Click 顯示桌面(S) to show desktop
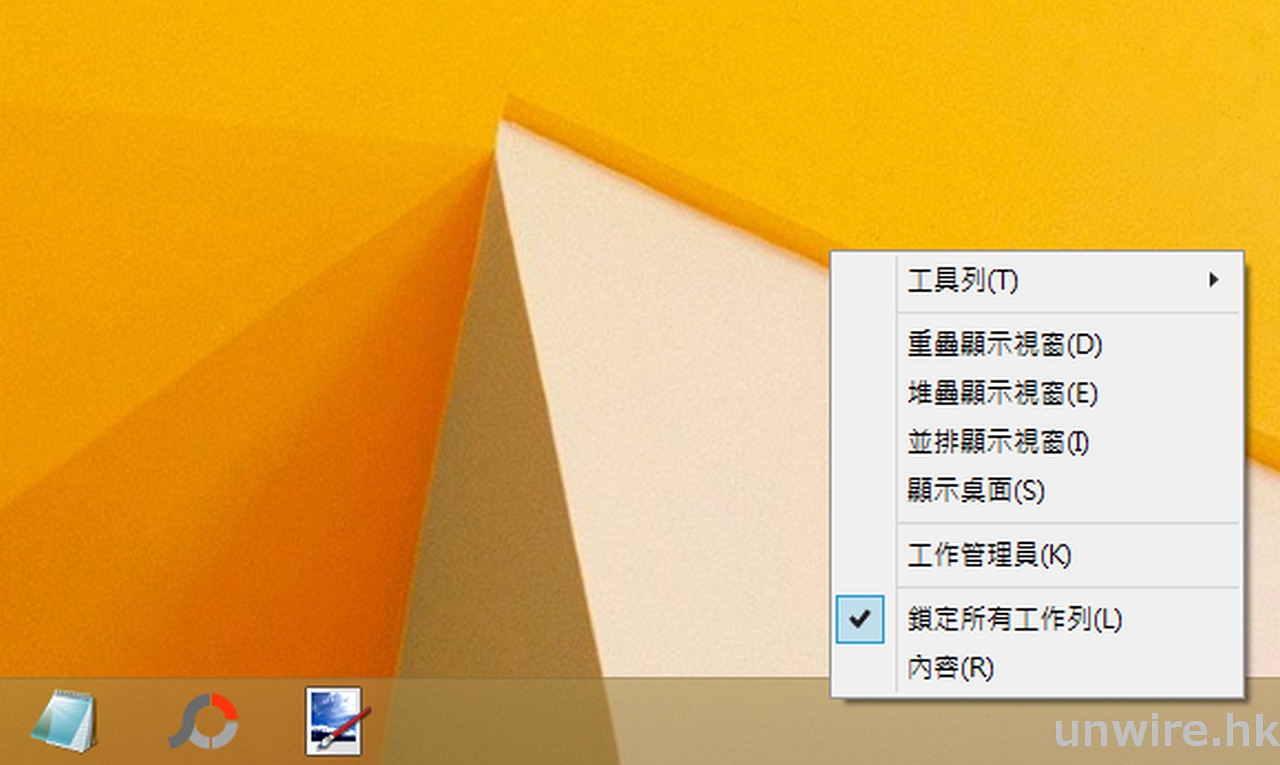Viewport: 1280px width, 765px height. (x=975, y=491)
